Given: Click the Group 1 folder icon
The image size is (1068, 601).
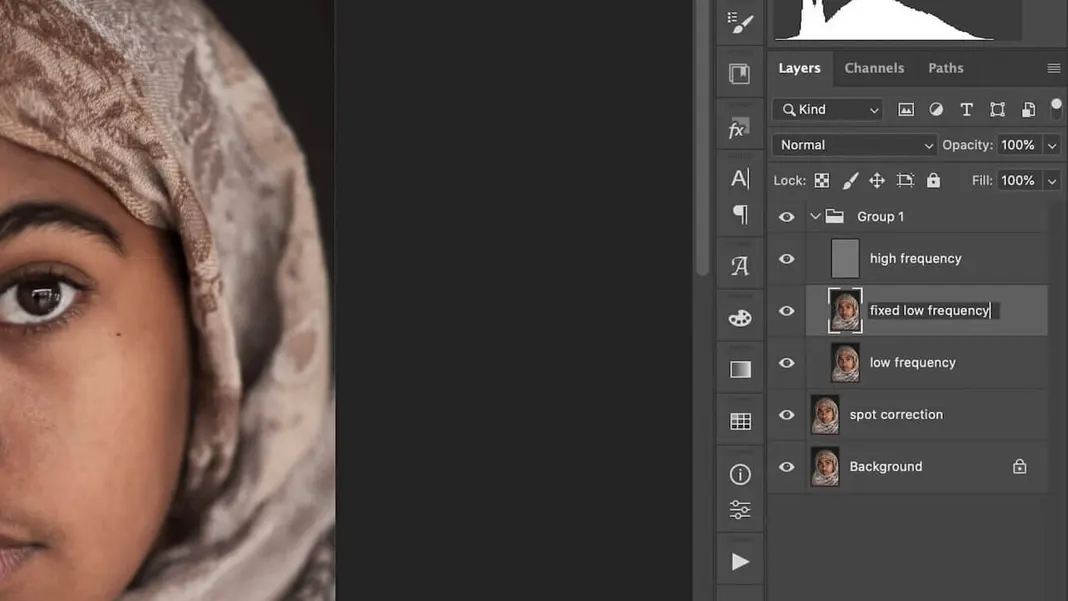Looking at the screenshot, I should [834, 217].
